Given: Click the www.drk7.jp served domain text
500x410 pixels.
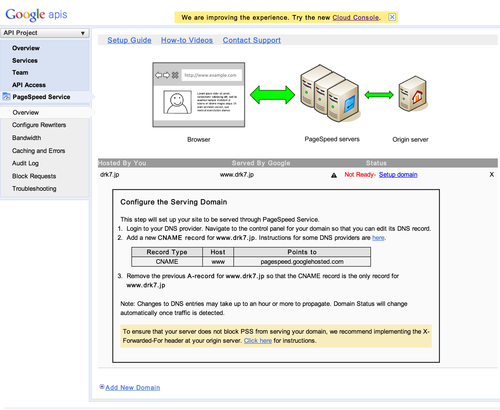Looking at the screenshot, I should pyautogui.click(x=237, y=175).
